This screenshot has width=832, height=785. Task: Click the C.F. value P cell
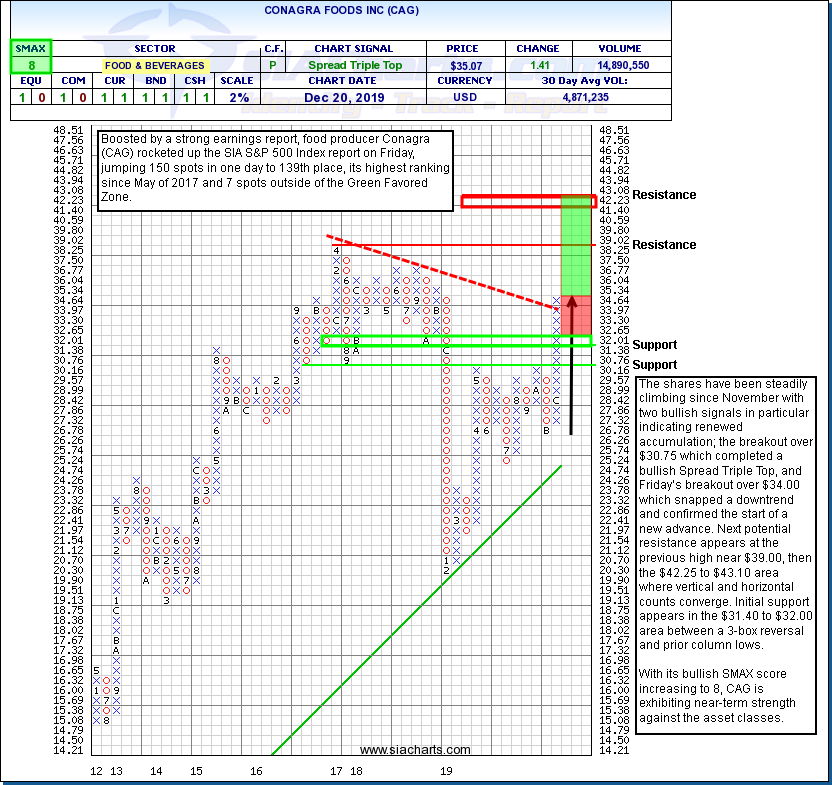click(272, 65)
